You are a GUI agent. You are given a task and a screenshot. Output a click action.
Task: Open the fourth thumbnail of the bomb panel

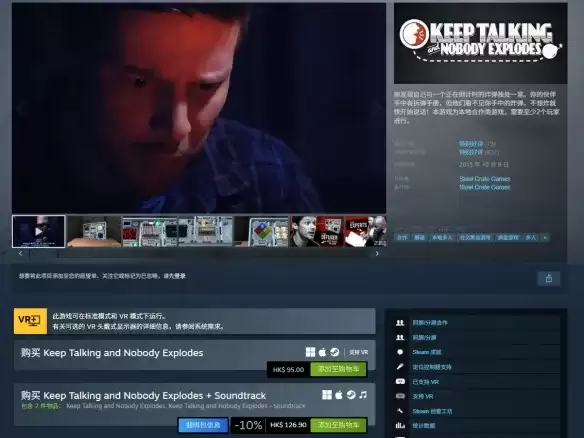pos(205,231)
